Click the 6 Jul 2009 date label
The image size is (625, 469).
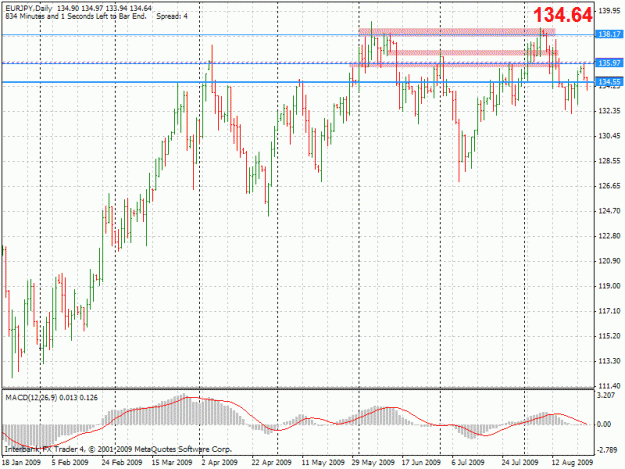tap(468, 462)
